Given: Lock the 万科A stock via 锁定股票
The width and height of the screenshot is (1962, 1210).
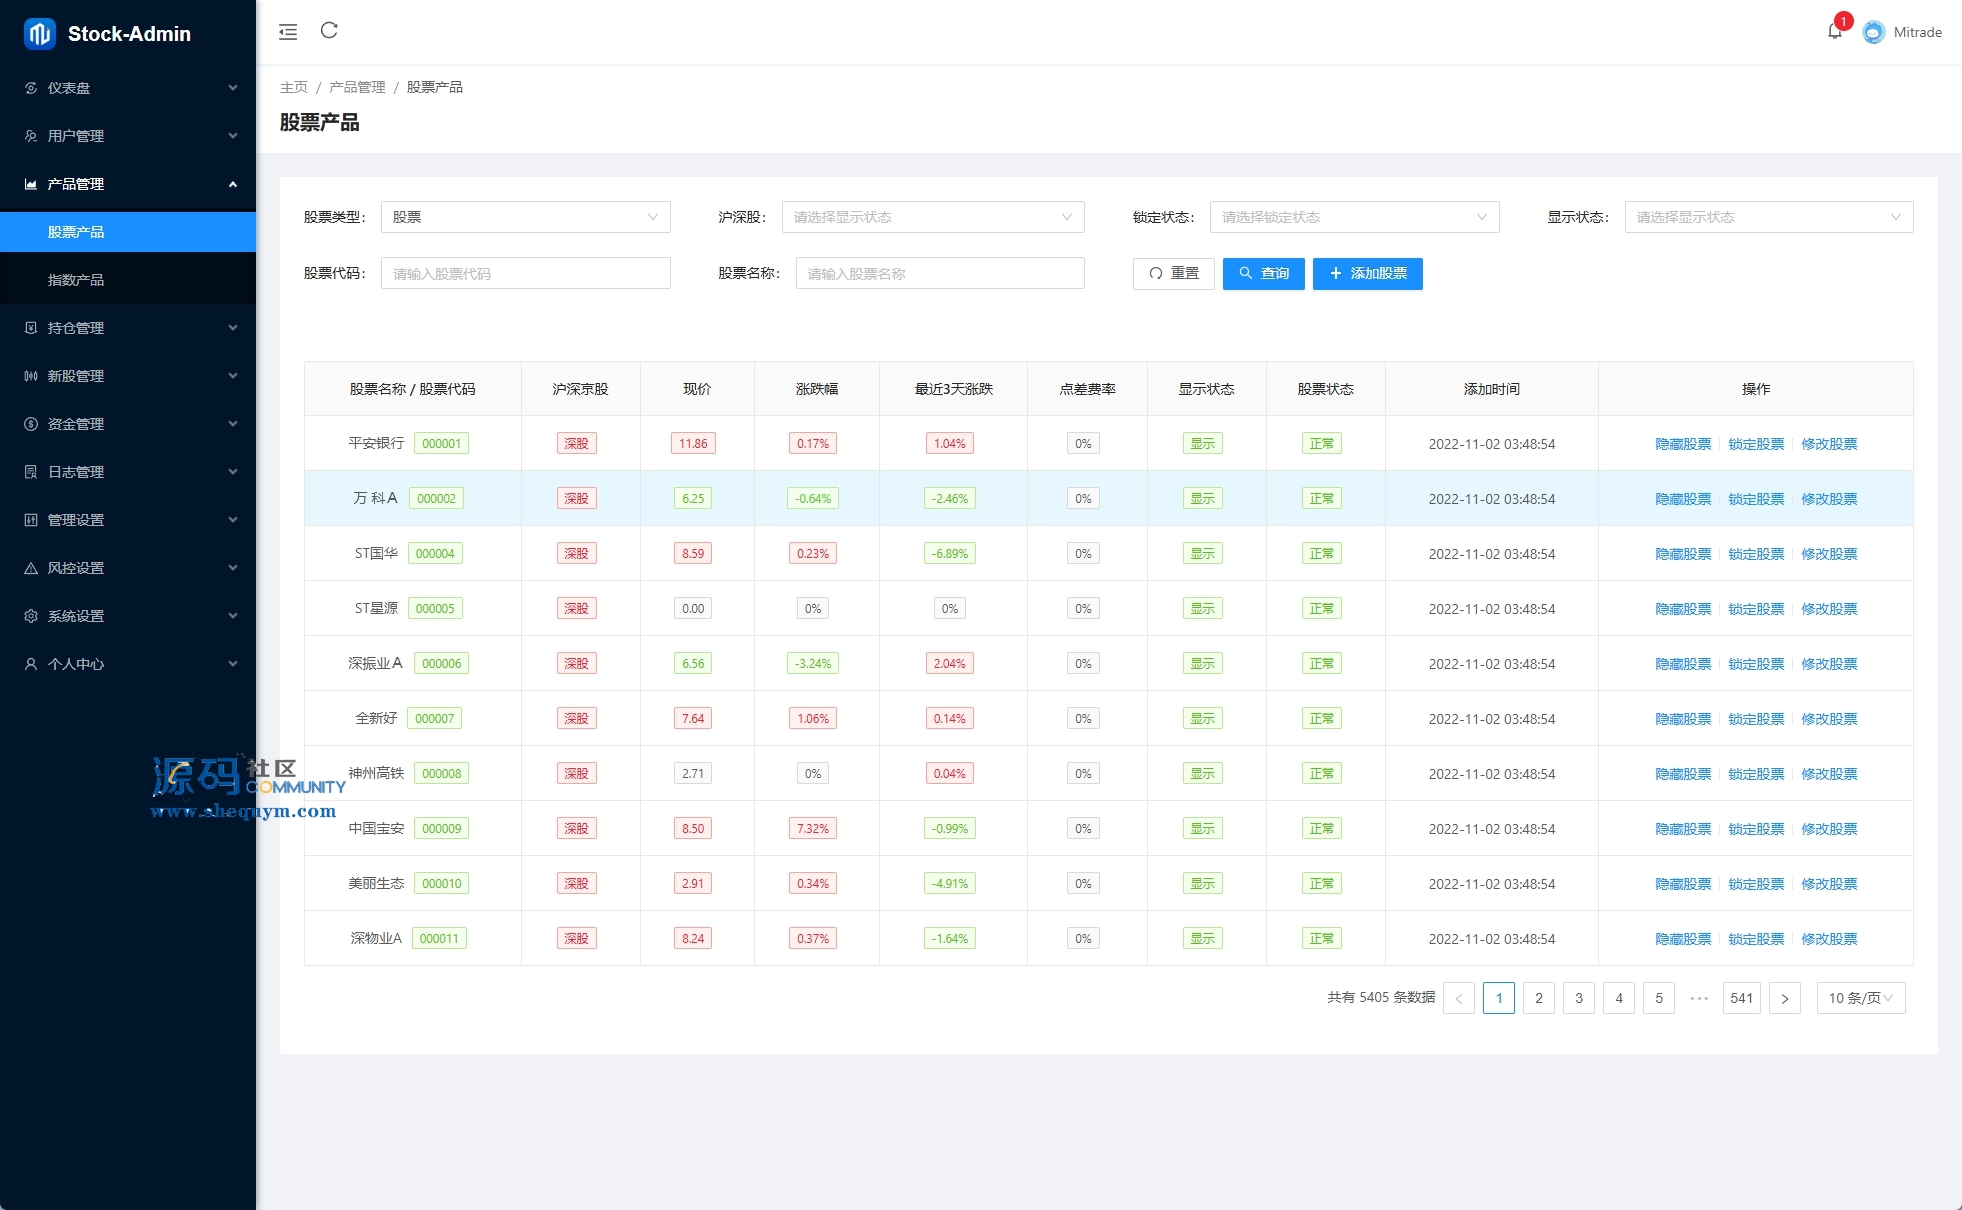Looking at the screenshot, I should 1756,499.
